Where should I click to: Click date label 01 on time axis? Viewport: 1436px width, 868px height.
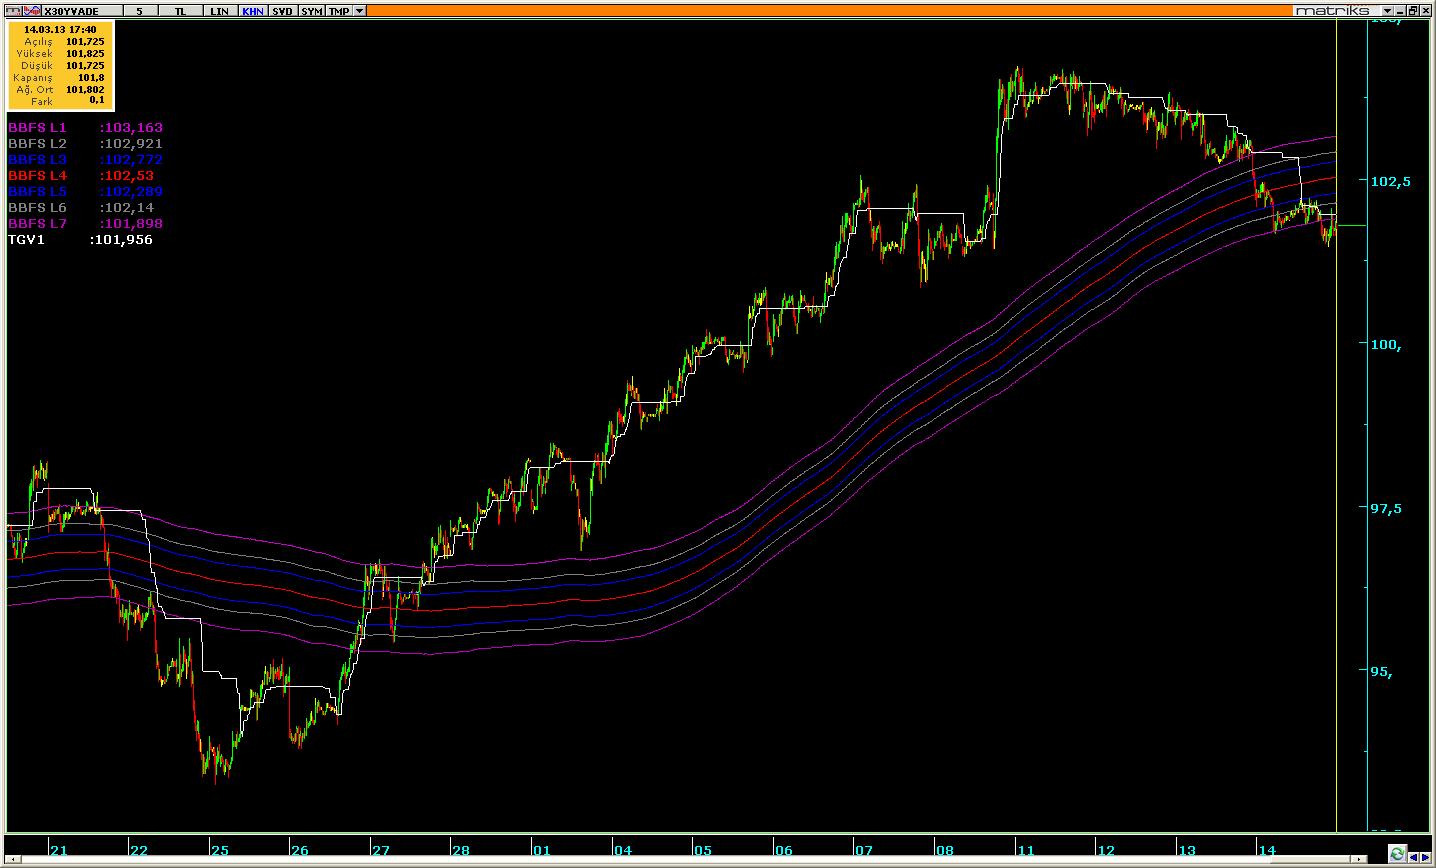[x=541, y=851]
